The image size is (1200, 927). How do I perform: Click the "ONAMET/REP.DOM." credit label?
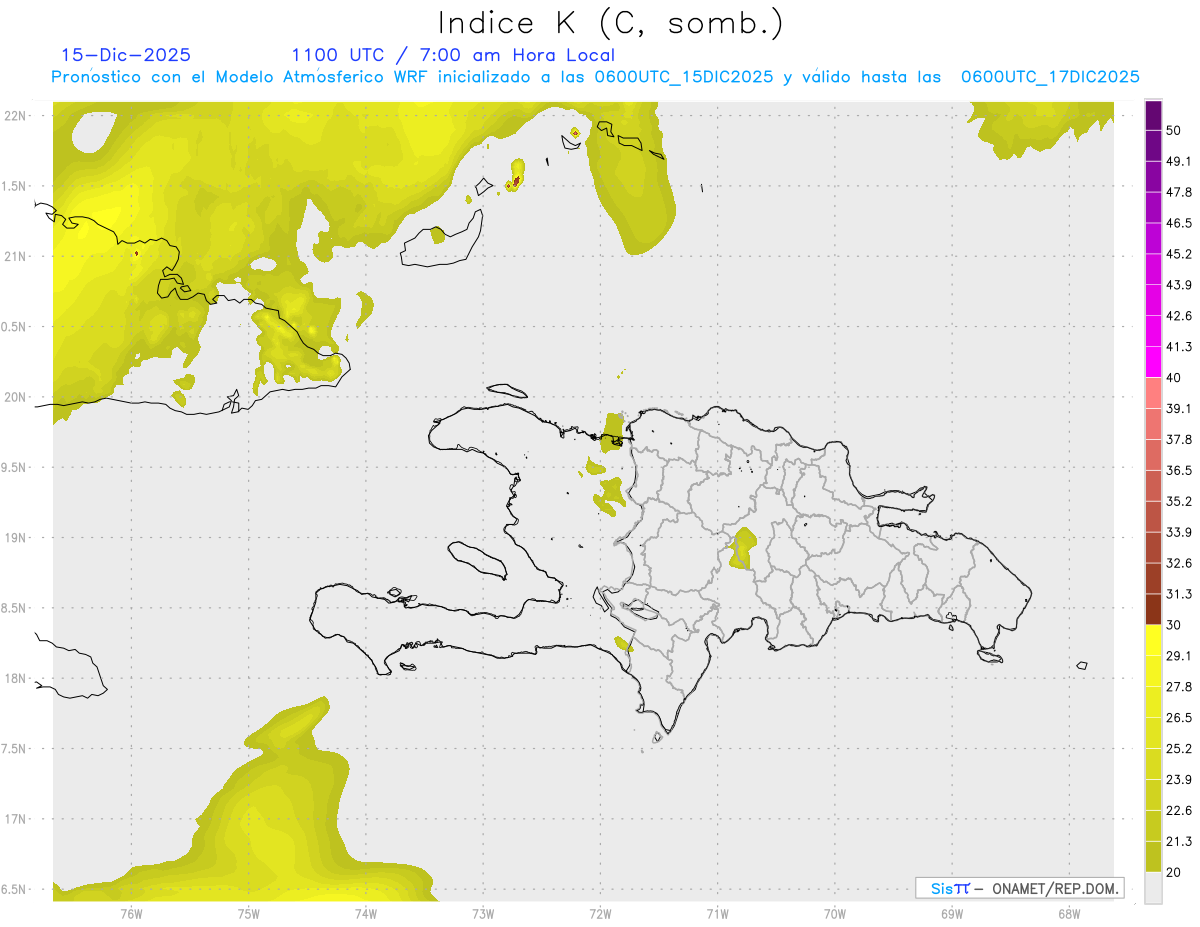pyautogui.click(x=1054, y=888)
